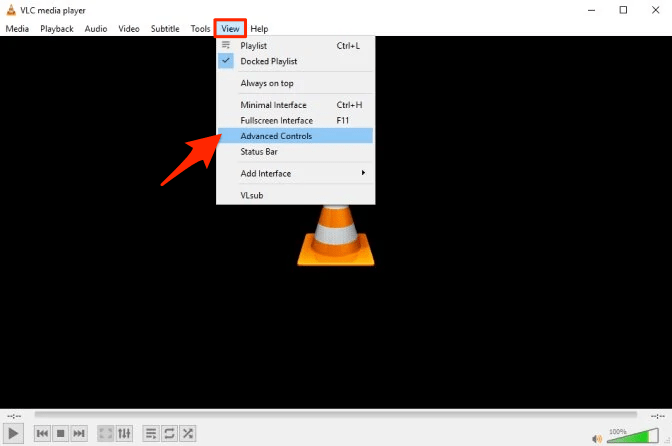Open the Audio menu

[96, 29]
